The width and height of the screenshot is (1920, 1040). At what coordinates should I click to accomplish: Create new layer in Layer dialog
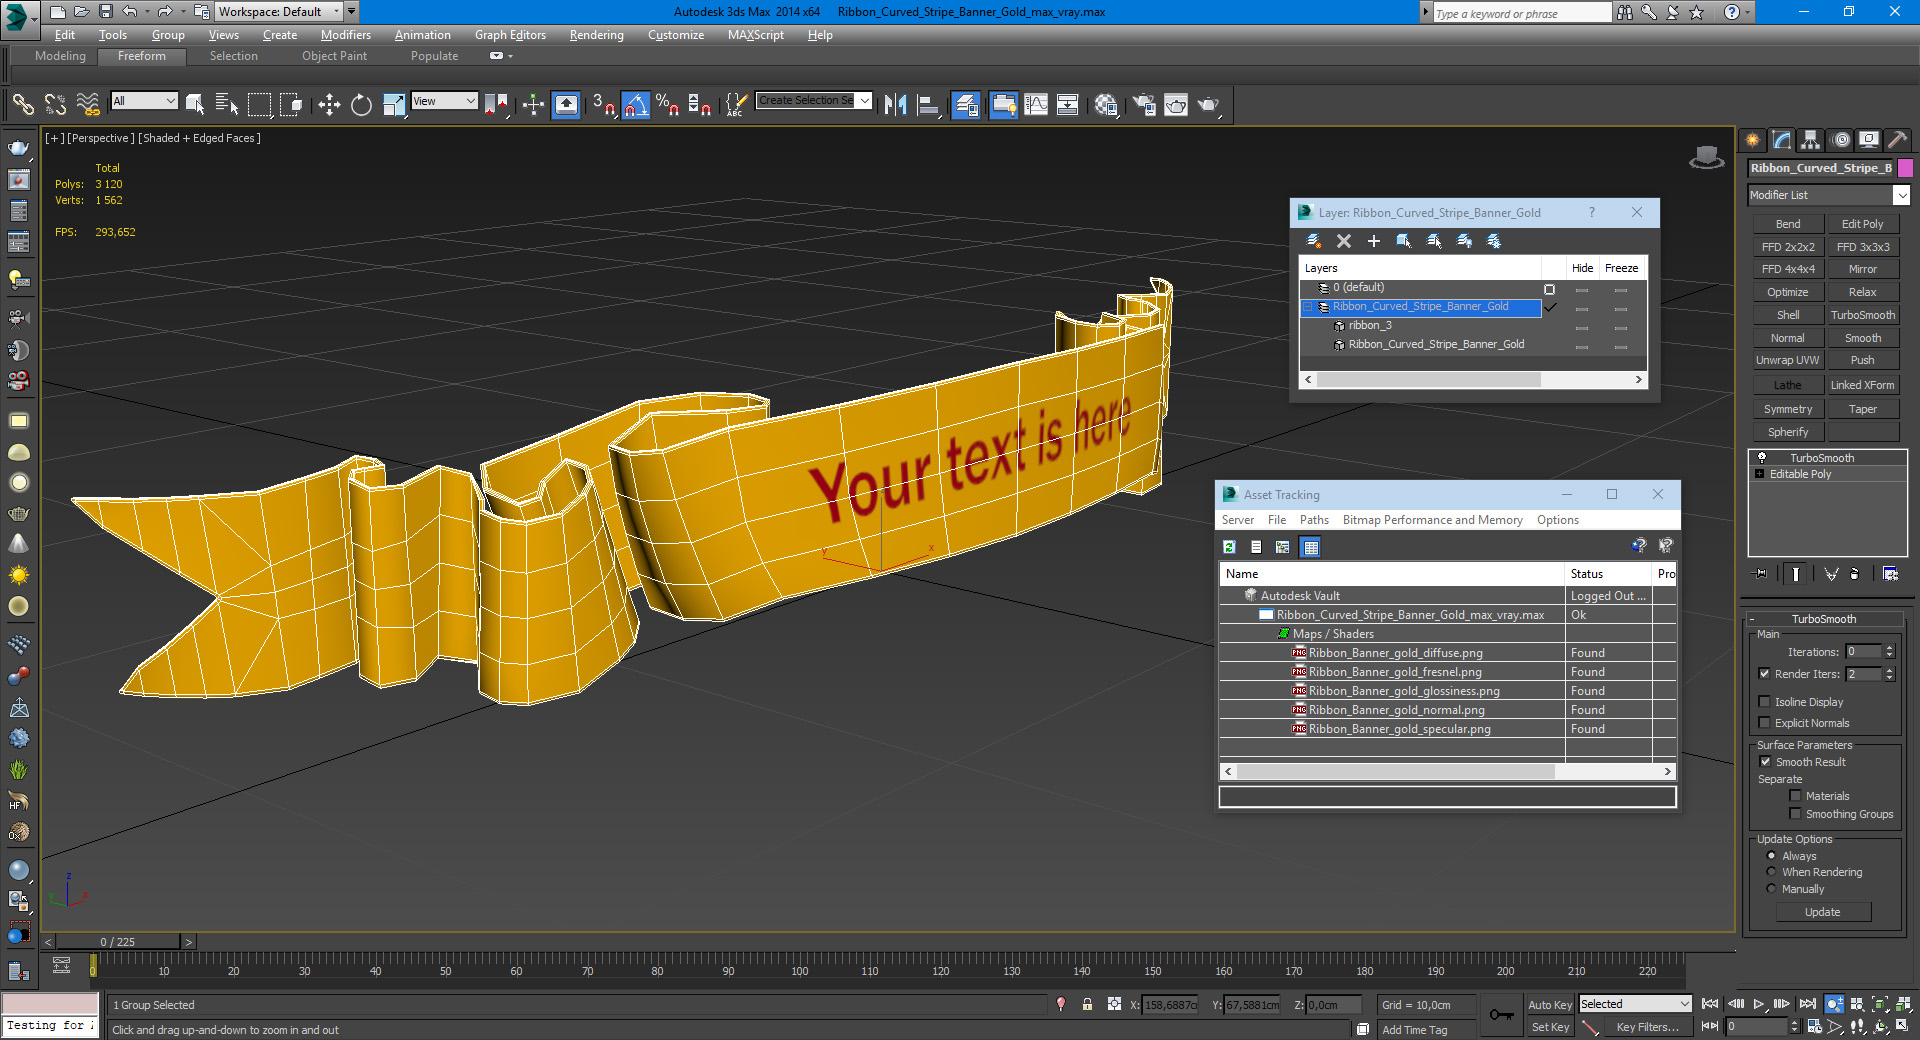coord(1314,241)
